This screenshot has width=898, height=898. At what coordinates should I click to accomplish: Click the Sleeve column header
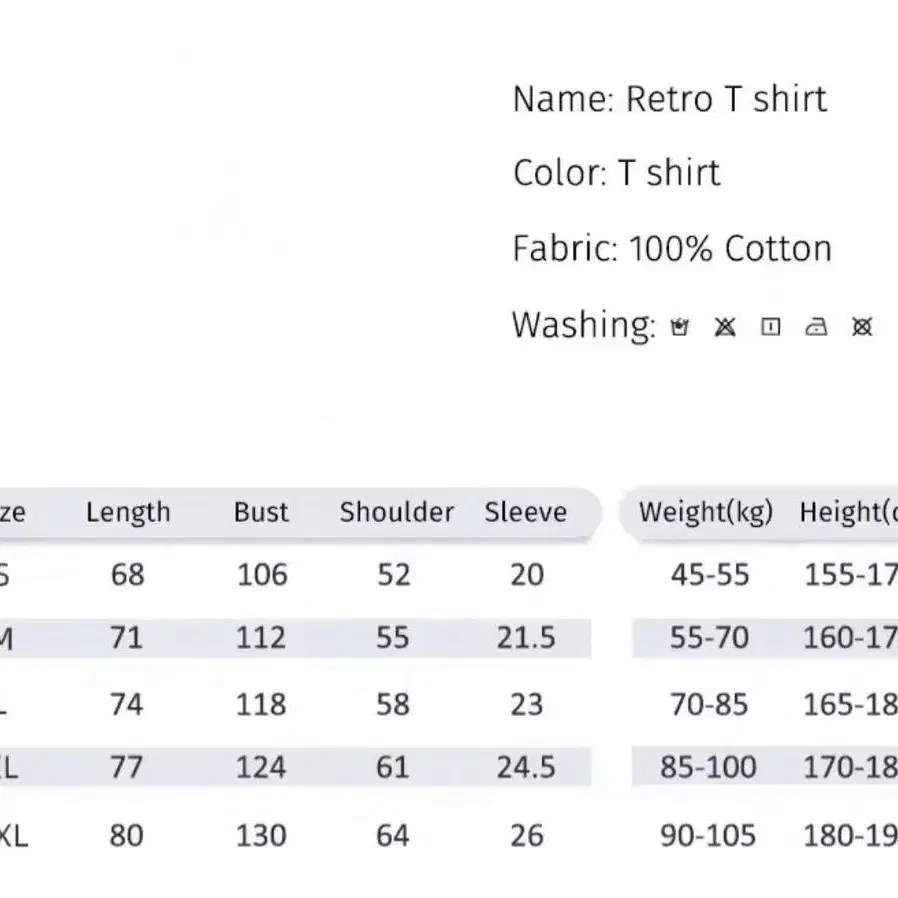[x=526, y=512]
